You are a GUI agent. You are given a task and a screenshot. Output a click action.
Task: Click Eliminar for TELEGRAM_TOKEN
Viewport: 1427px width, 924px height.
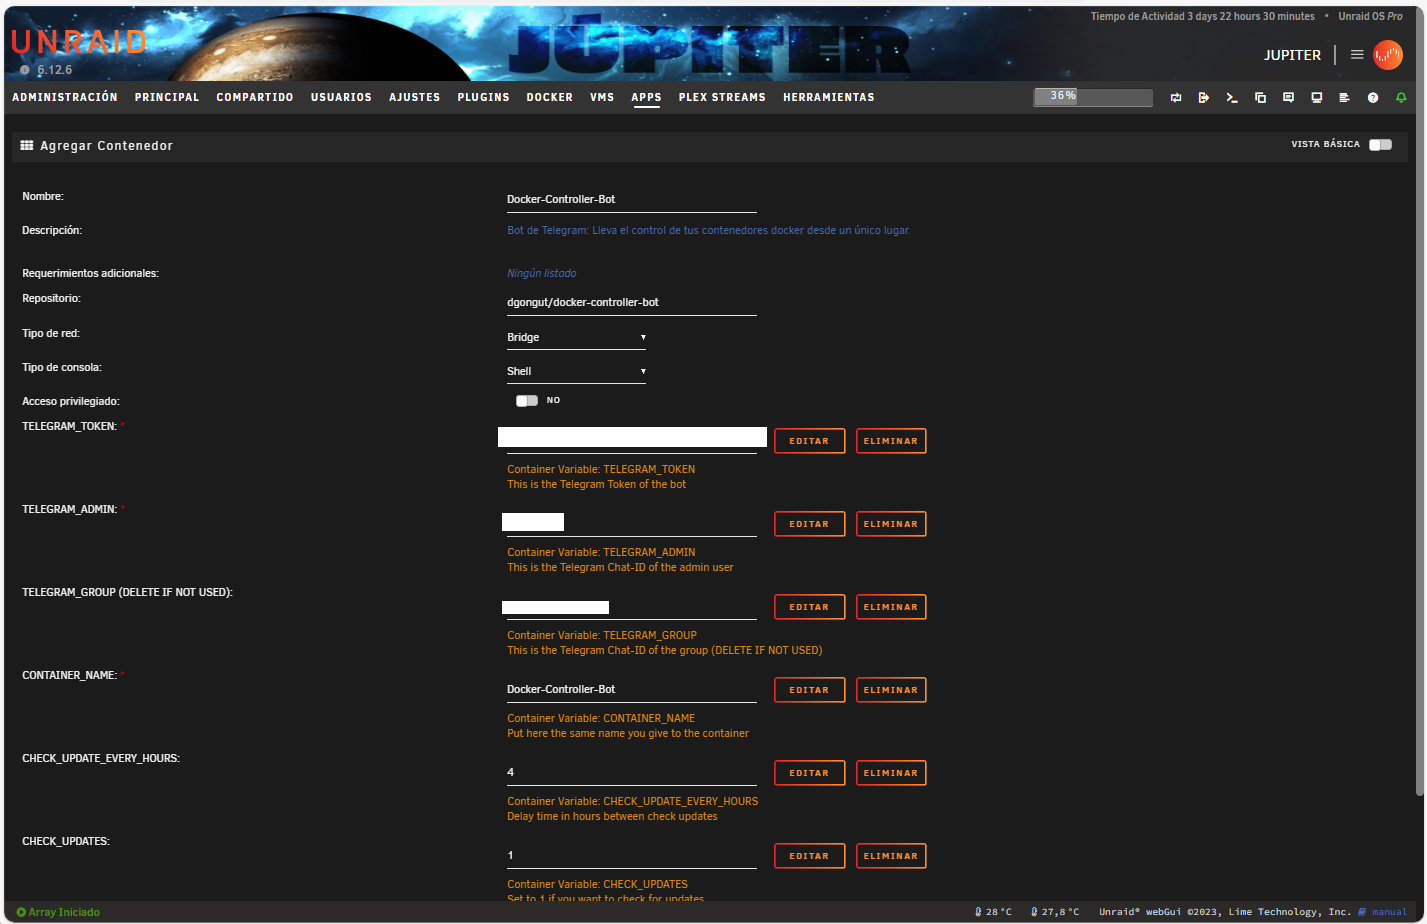point(891,441)
